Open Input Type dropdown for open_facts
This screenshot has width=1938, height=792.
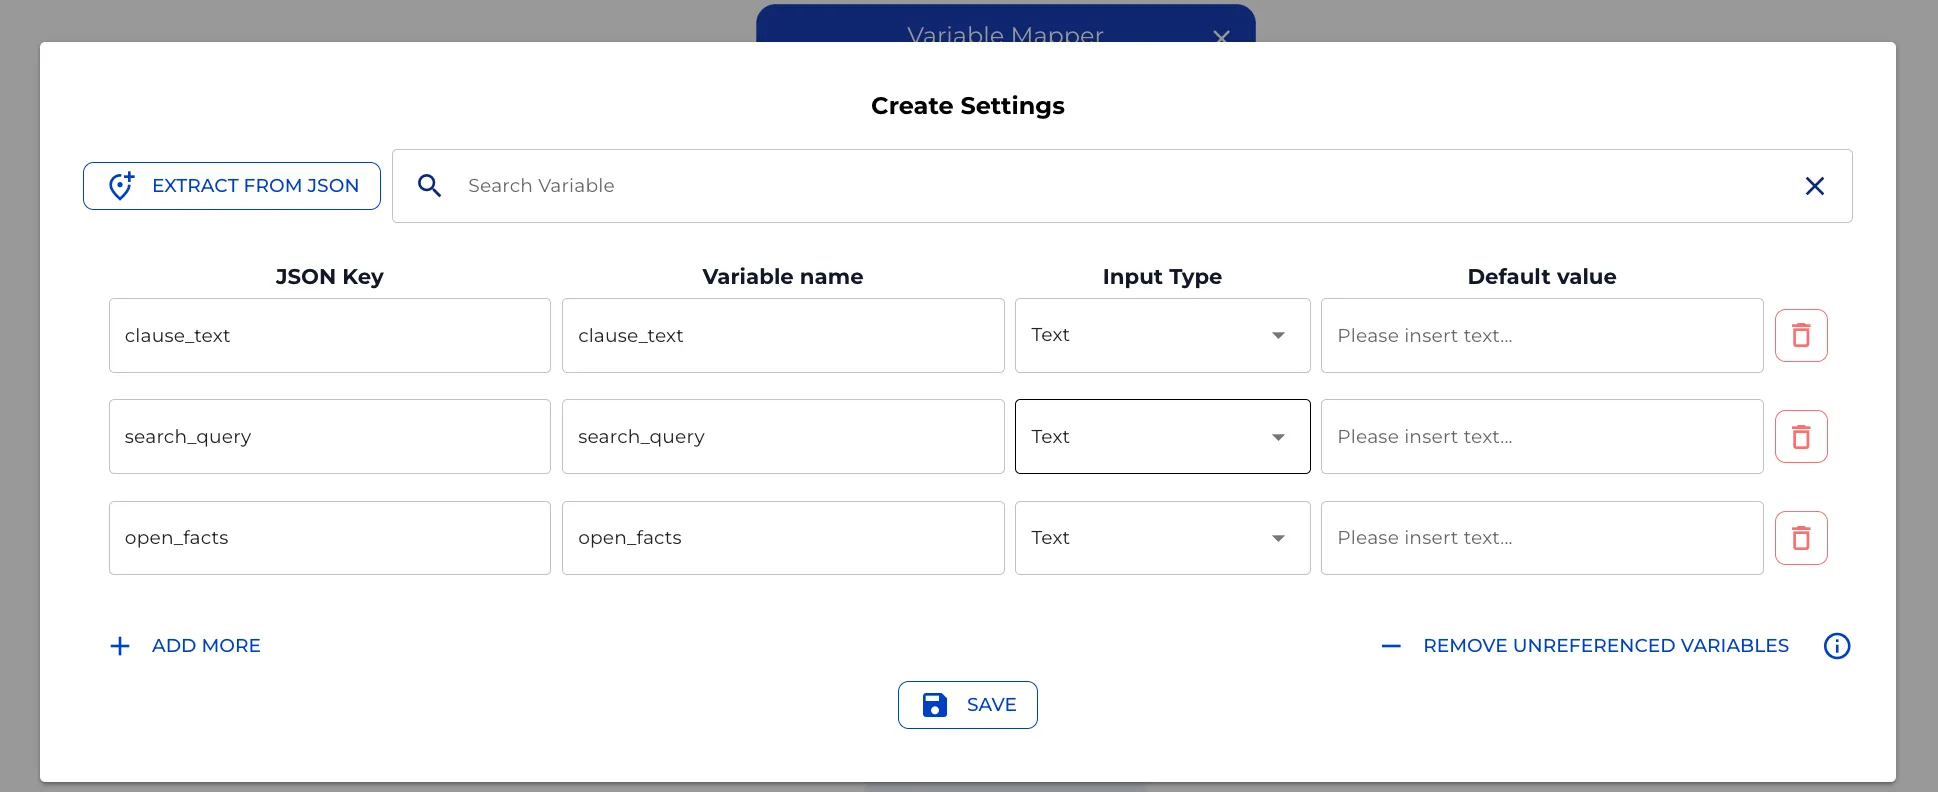pos(1162,538)
